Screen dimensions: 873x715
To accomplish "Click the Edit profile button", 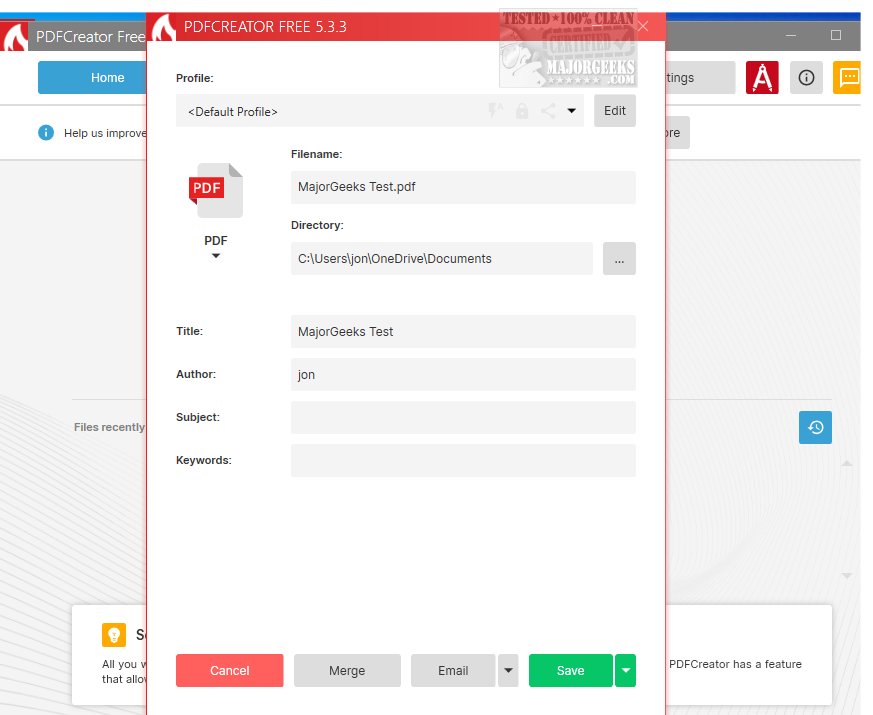I will coord(615,111).
